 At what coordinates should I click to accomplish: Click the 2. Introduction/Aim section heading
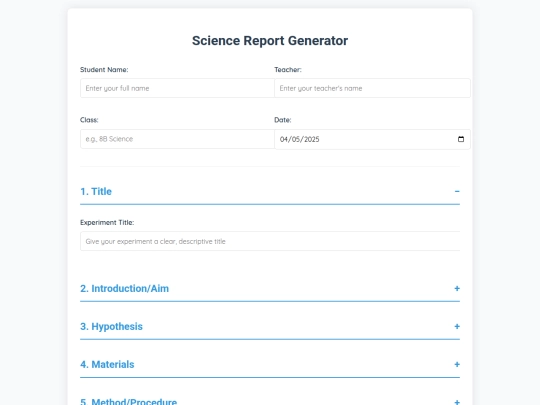(125, 289)
